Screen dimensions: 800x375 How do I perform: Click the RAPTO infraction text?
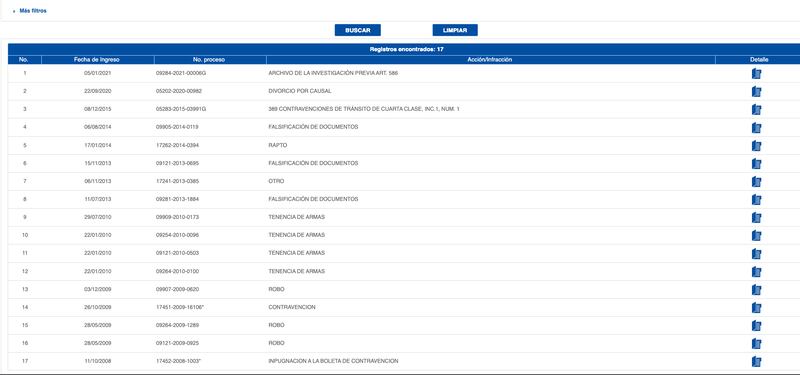(x=278, y=145)
